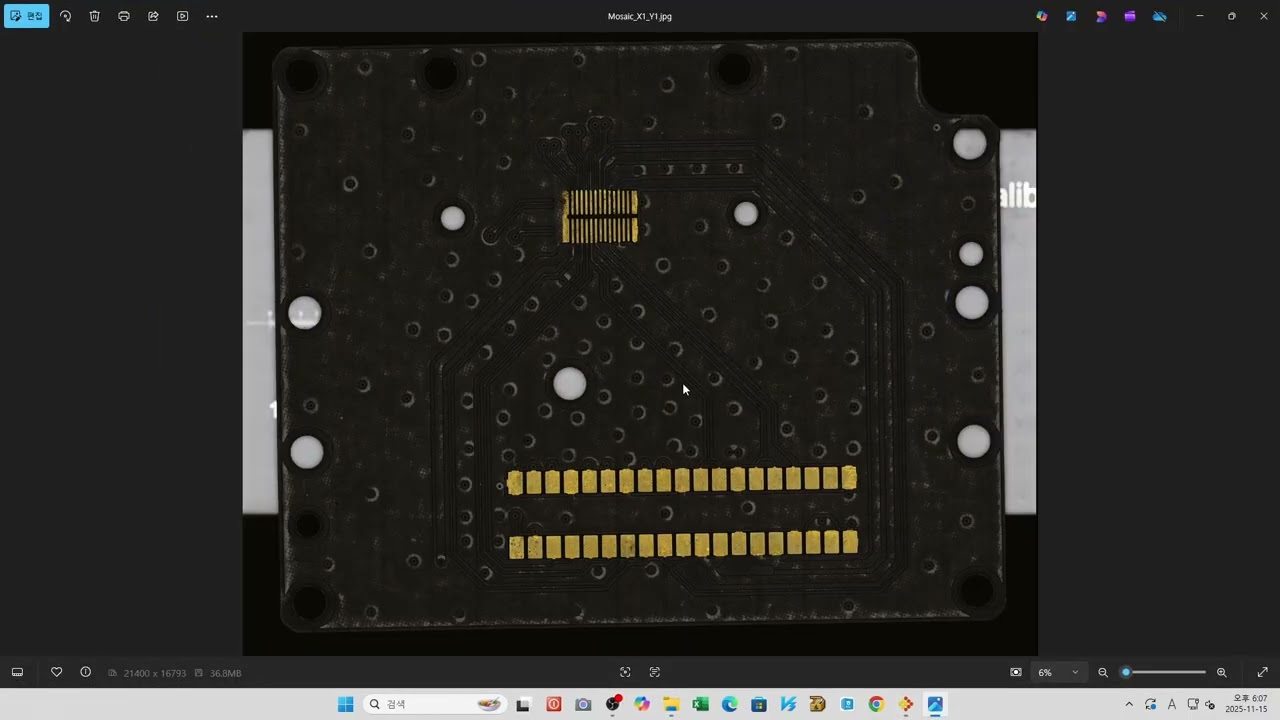
Task: Adjust the zoom slider handle
Action: pyautogui.click(x=1126, y=672)
